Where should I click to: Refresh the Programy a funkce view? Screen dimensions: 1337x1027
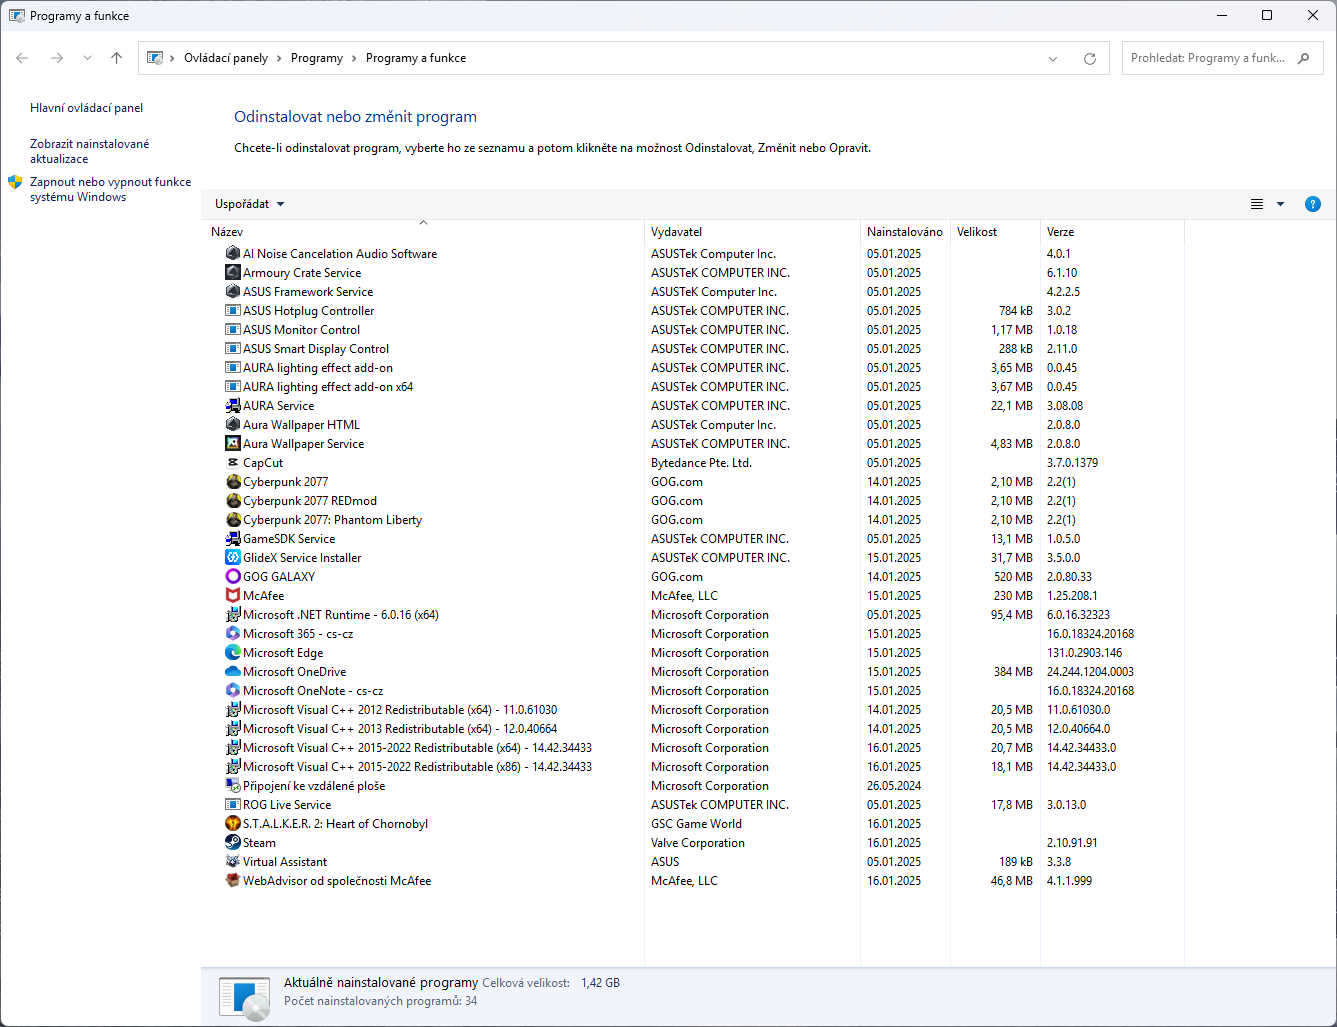point(1090,59)
